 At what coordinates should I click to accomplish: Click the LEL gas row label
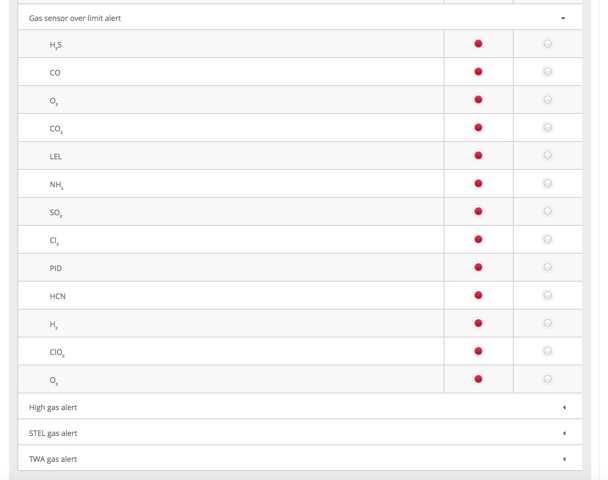click(55, 157)
